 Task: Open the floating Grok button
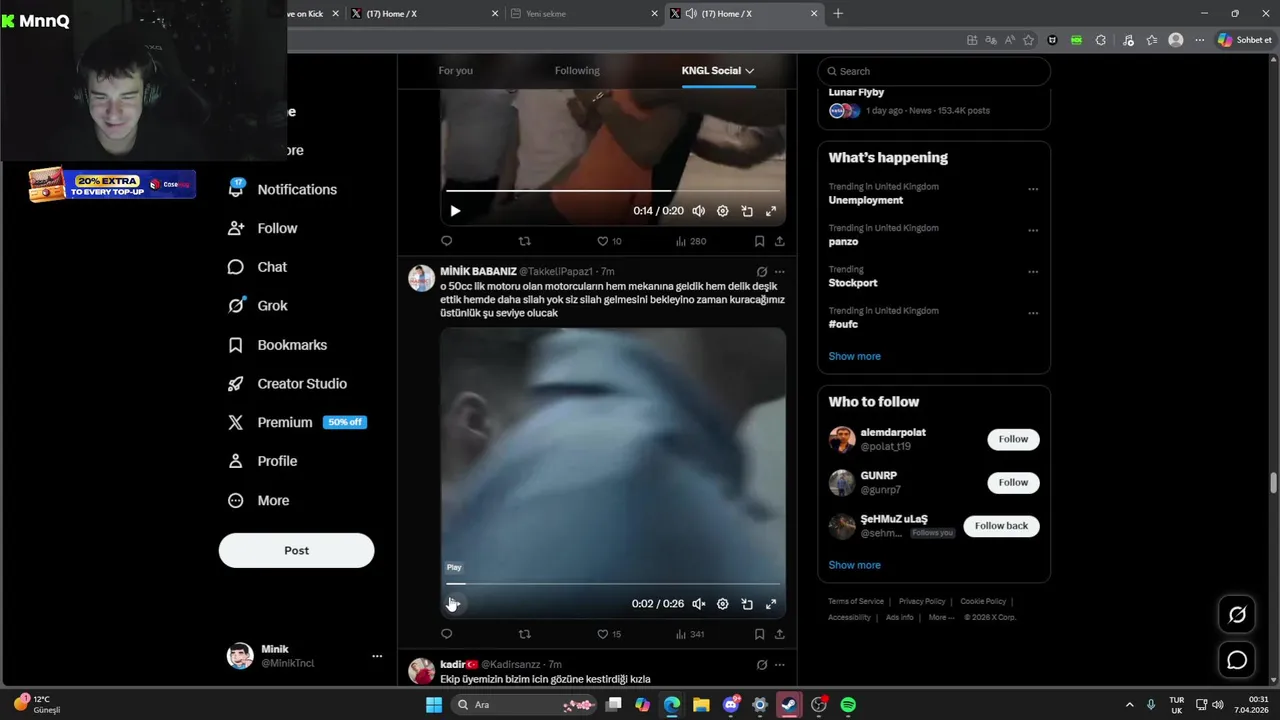coord(1237,615)
